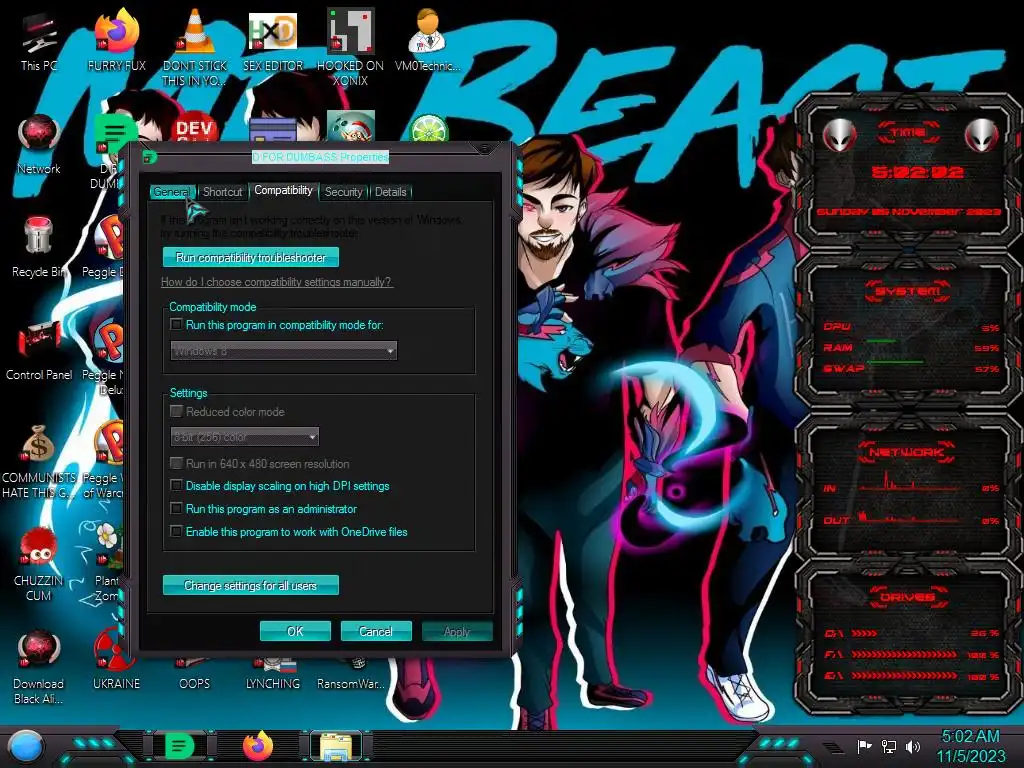Check Run this program as an administrator

pyautogui.click(x=176, y=508)
